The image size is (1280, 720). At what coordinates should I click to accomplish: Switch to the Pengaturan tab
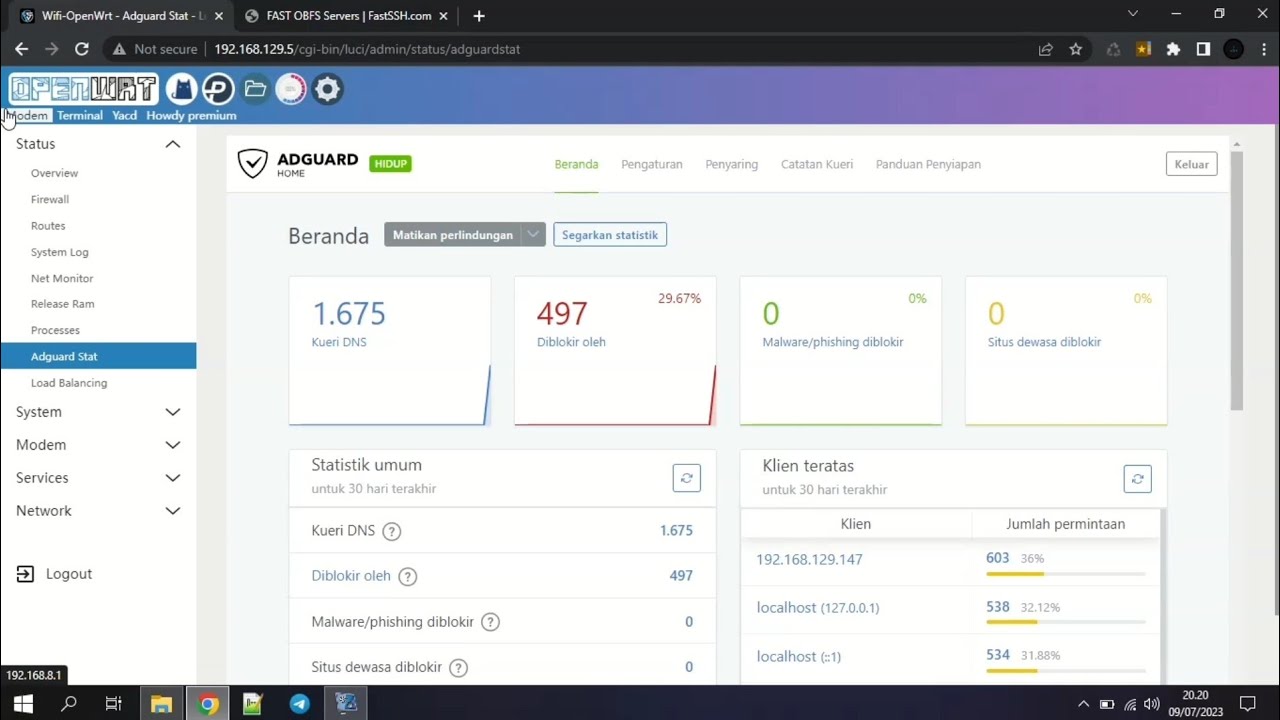(x=652, y=164)
